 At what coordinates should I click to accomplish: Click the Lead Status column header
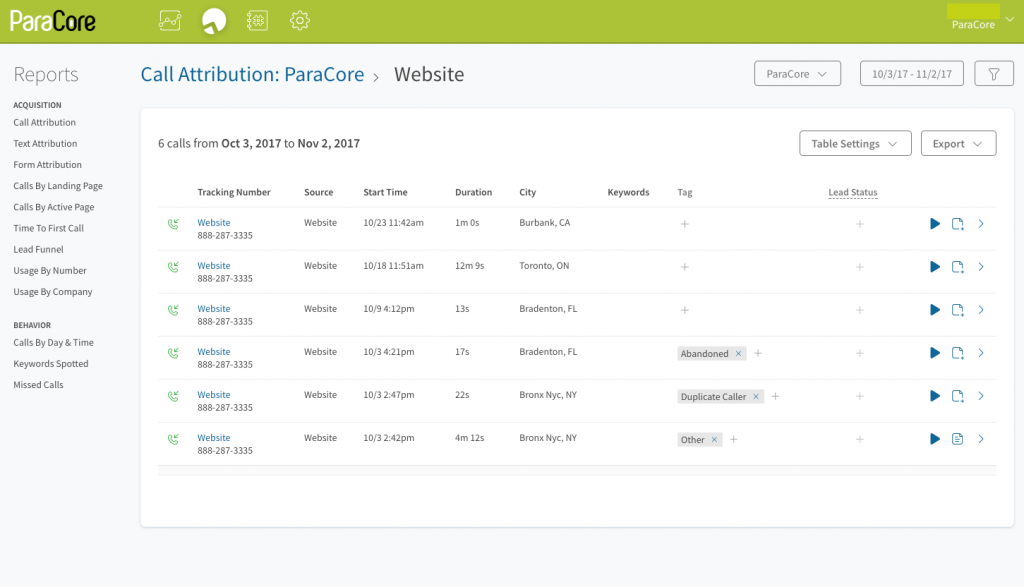point(853,193)
